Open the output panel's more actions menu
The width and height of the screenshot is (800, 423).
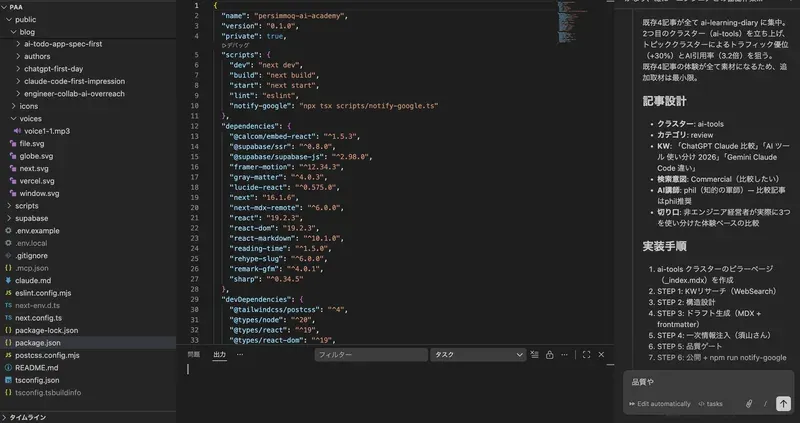[x=564, y=355]
